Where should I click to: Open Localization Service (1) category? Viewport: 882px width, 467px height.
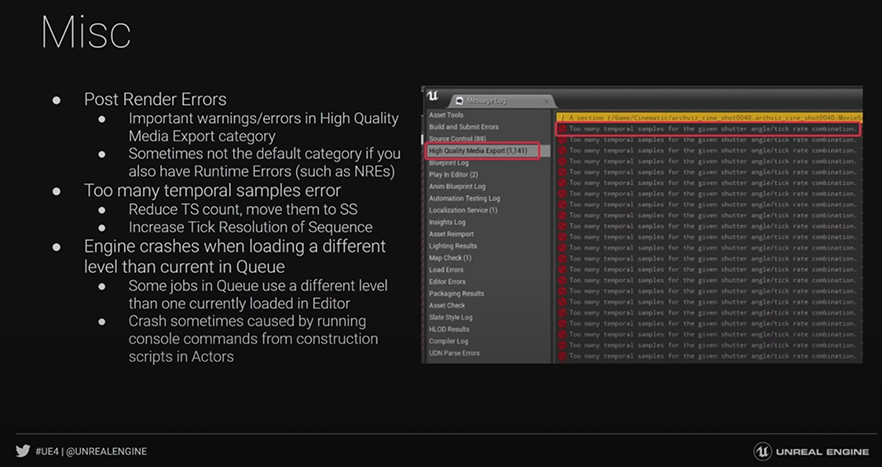pos(463,210)
